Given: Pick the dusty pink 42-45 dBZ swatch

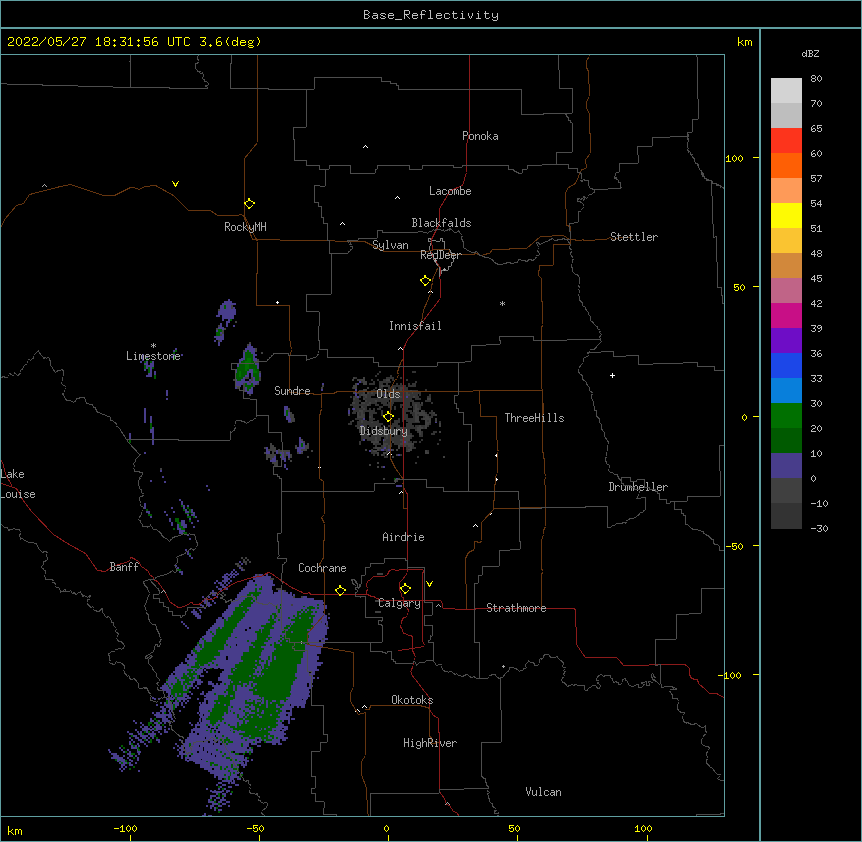Looking at the screenshot, I should (x=786, y=290).
